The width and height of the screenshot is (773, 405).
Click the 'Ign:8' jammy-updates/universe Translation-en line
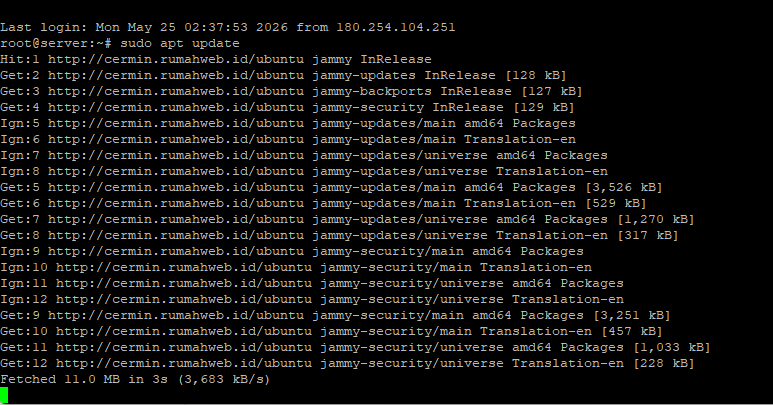pyautogui.click(x=304, y=172)
